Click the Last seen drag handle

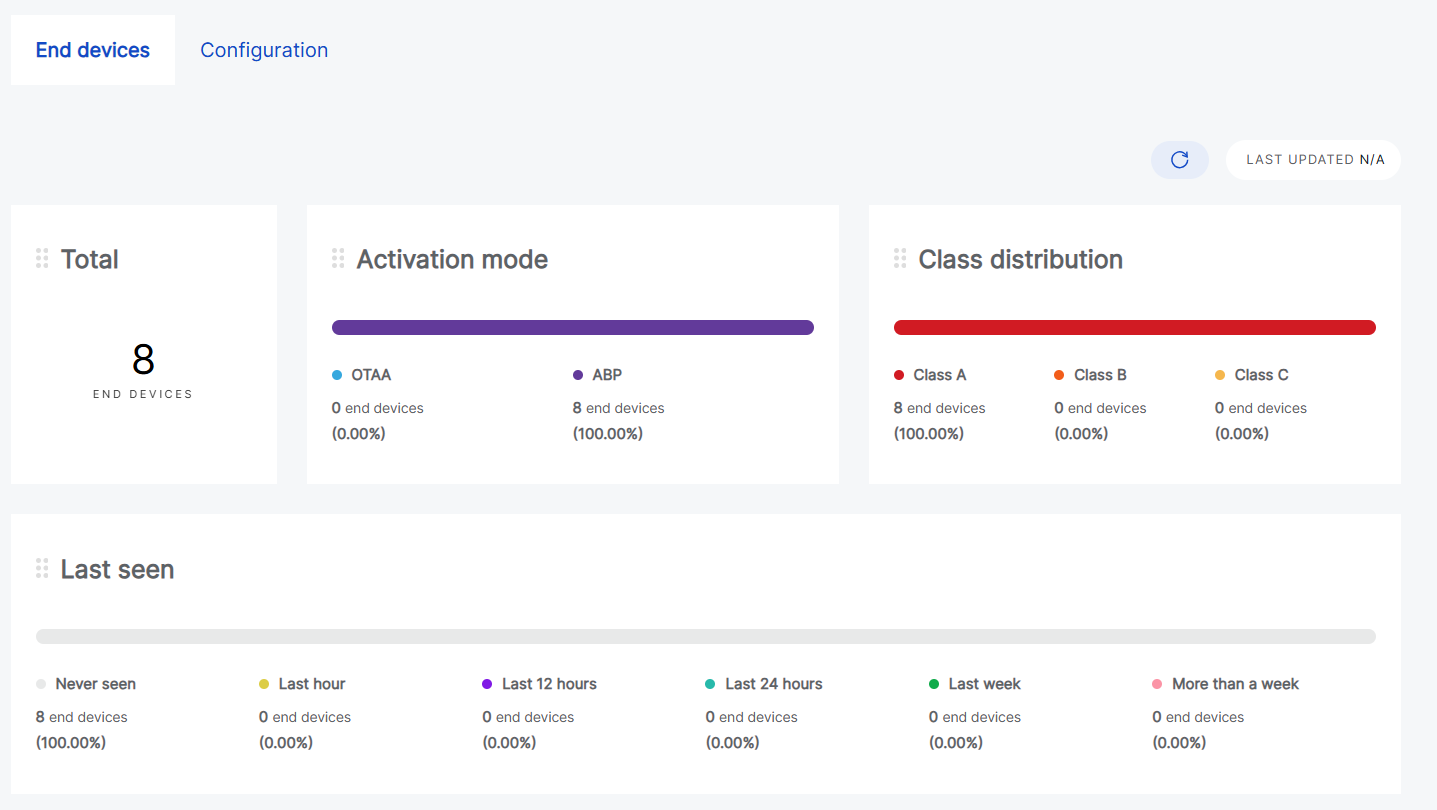(42, 569)
